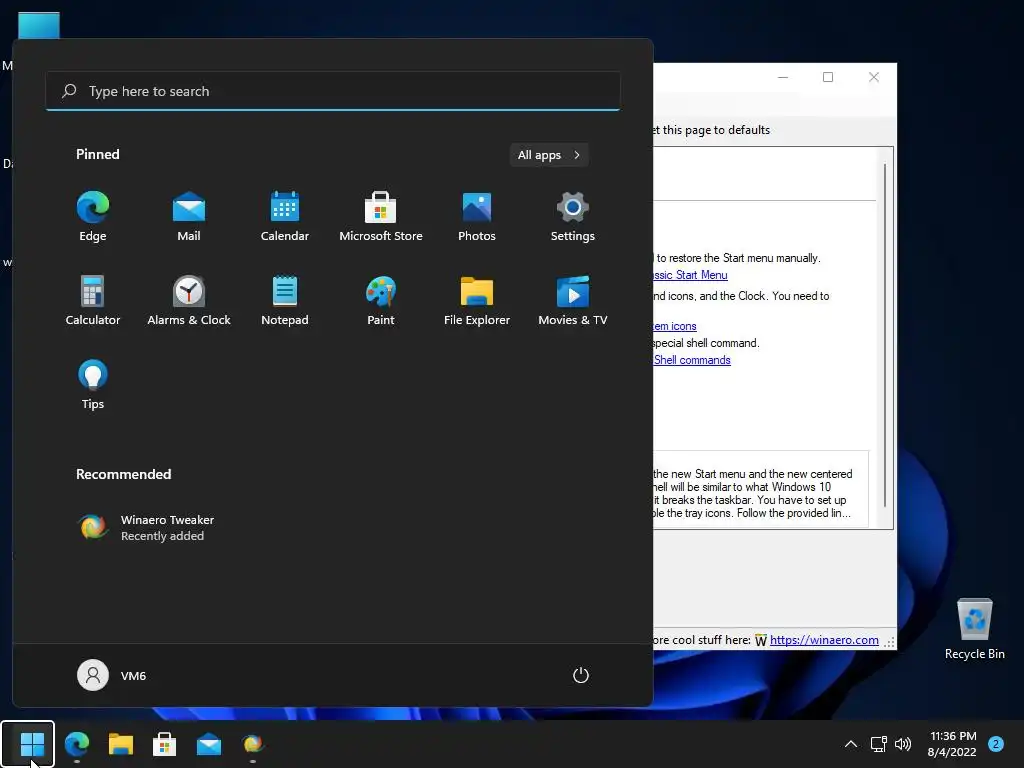Screen dimensions: 1024x768
Task: Launch the pinned Mail app
Action: click(189, 217)
